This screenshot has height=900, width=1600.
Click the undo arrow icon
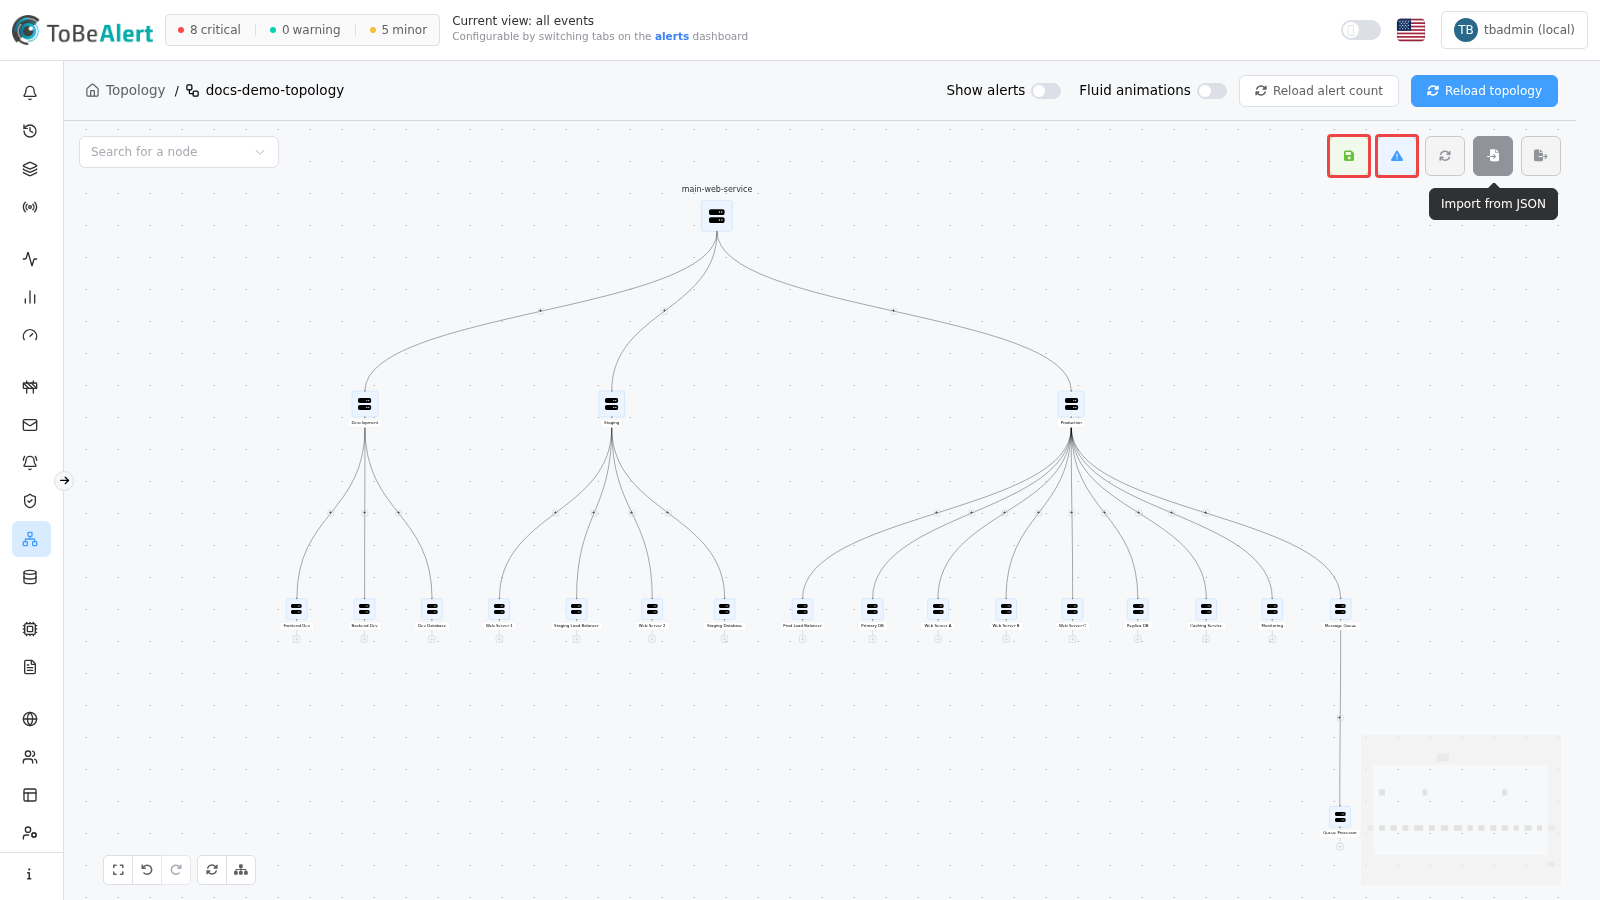tap(147, 870)
